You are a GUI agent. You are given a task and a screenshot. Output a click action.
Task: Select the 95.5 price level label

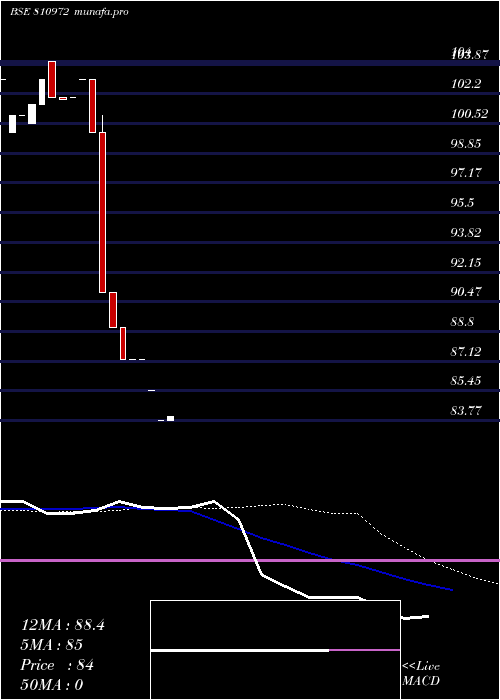click(462, 203)
